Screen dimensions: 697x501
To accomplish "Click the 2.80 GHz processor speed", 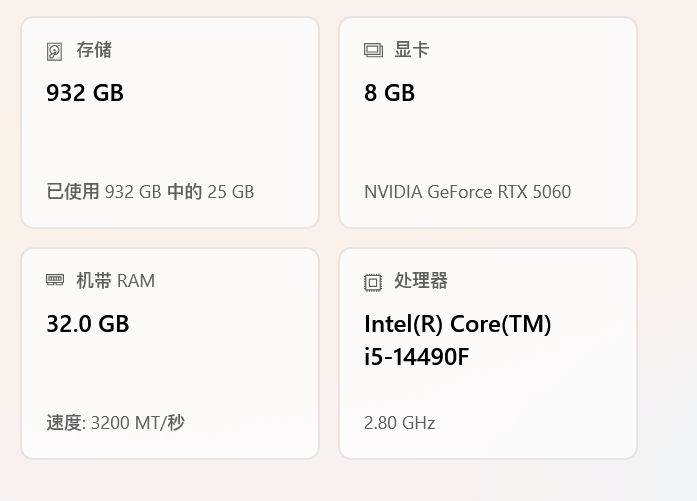I will [399, 423].
